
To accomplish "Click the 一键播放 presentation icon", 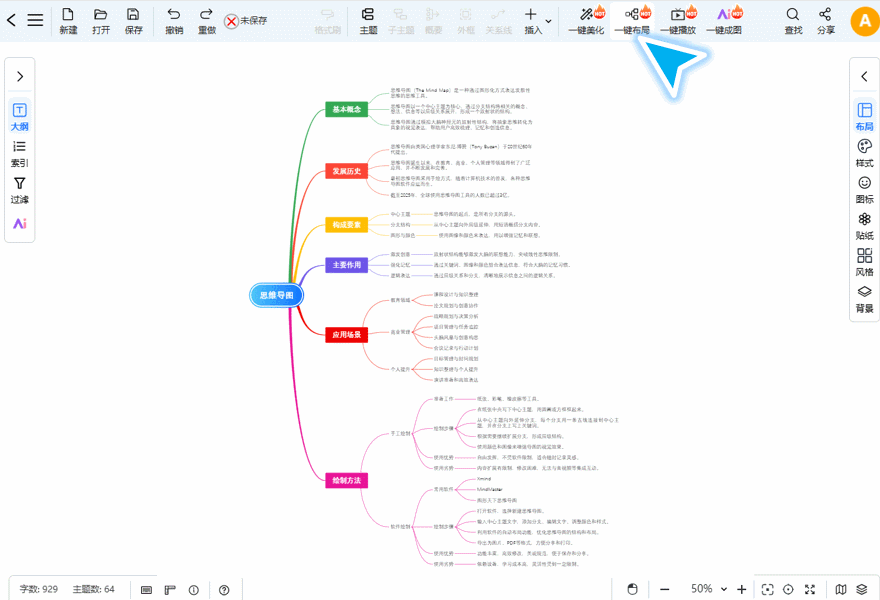I will tap(678, 21).
